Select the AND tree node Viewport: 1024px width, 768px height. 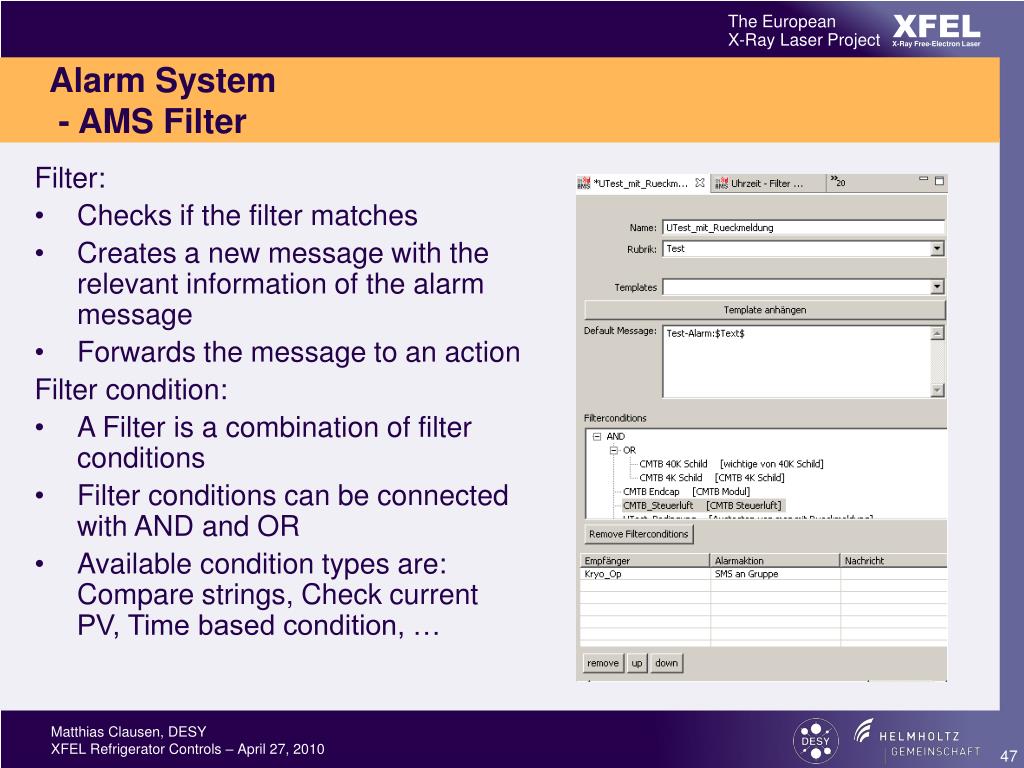pos(615,436)
